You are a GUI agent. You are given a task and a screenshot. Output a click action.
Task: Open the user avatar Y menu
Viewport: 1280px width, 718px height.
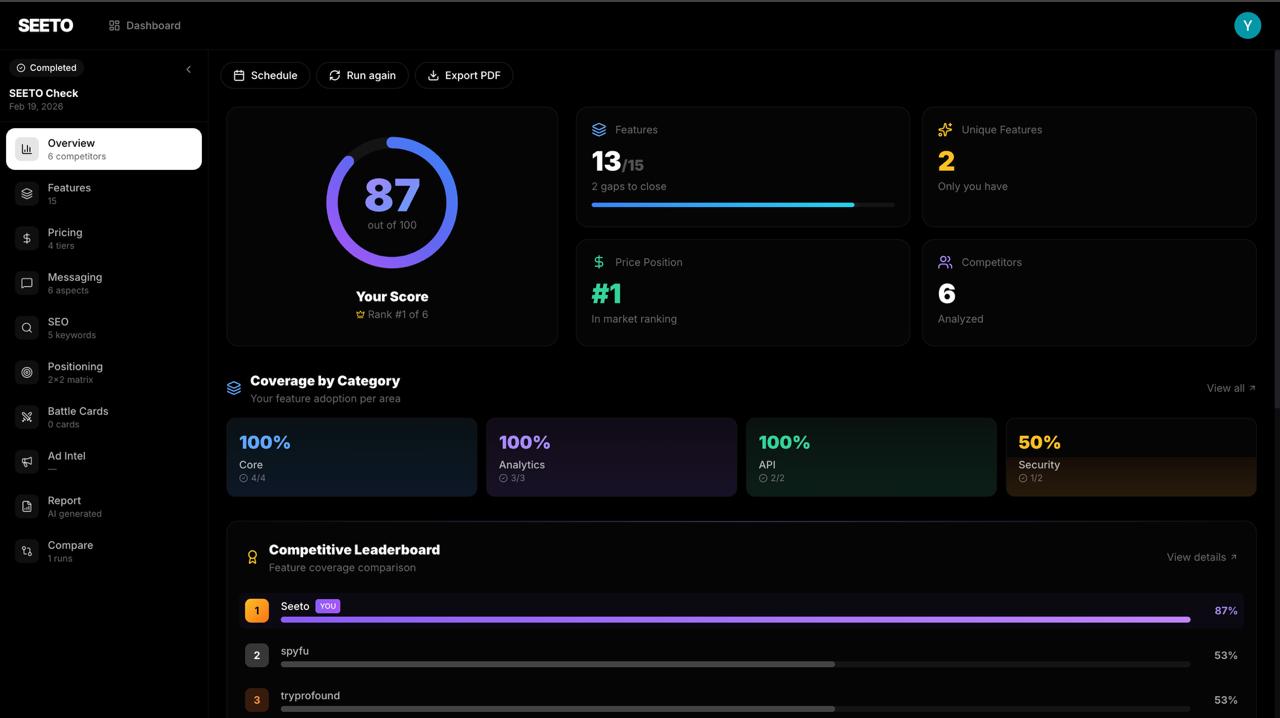(x=1247, y=25)
